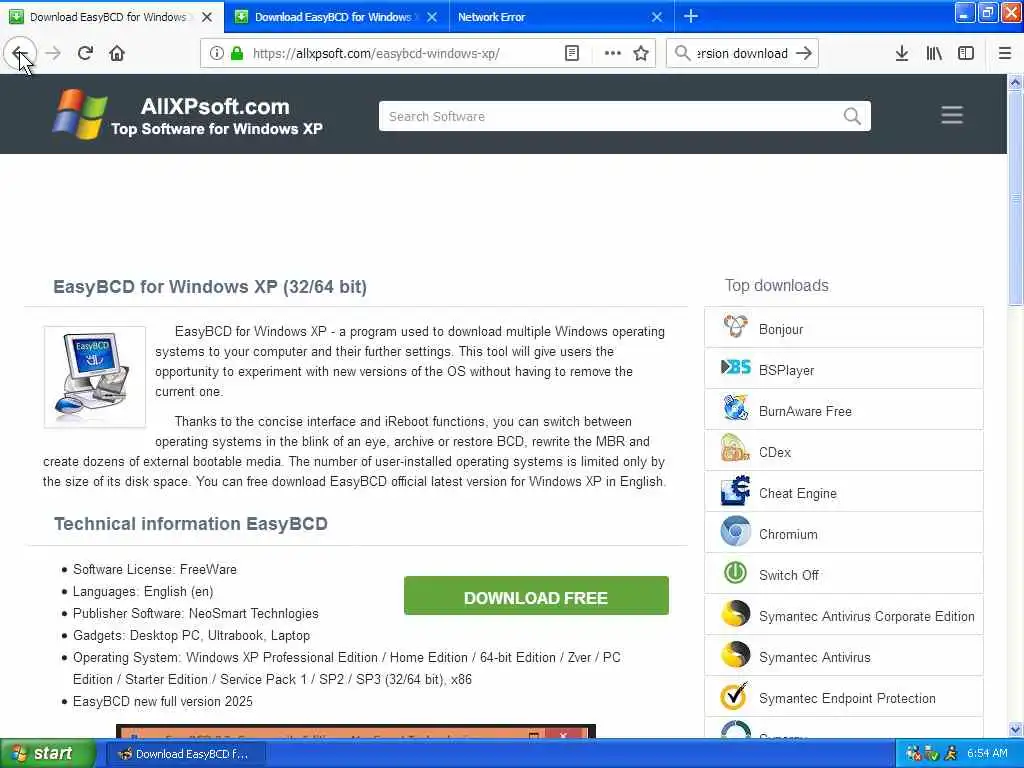Open the browser home page icon
Image resolution: width=1024 pixels, height=768 pixels.
pos(117,53)
